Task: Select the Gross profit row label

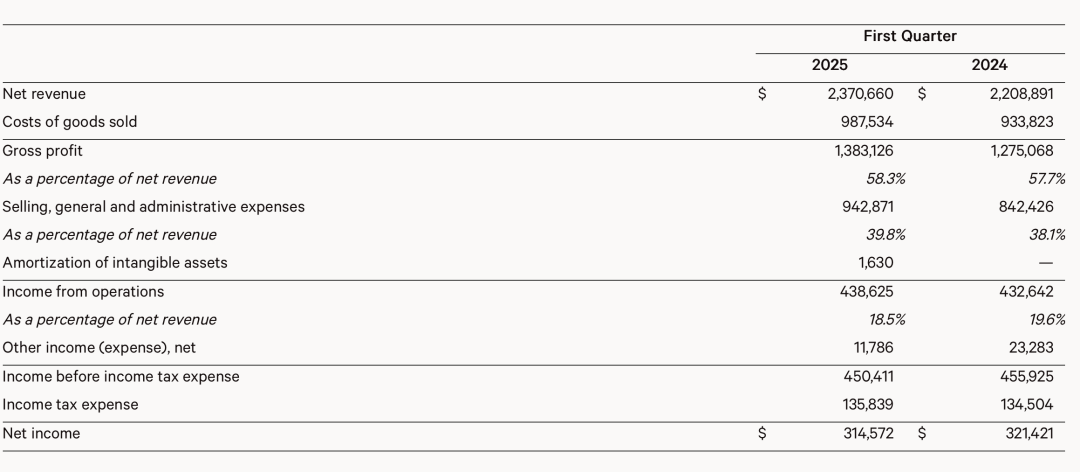Action: (43, 151)
